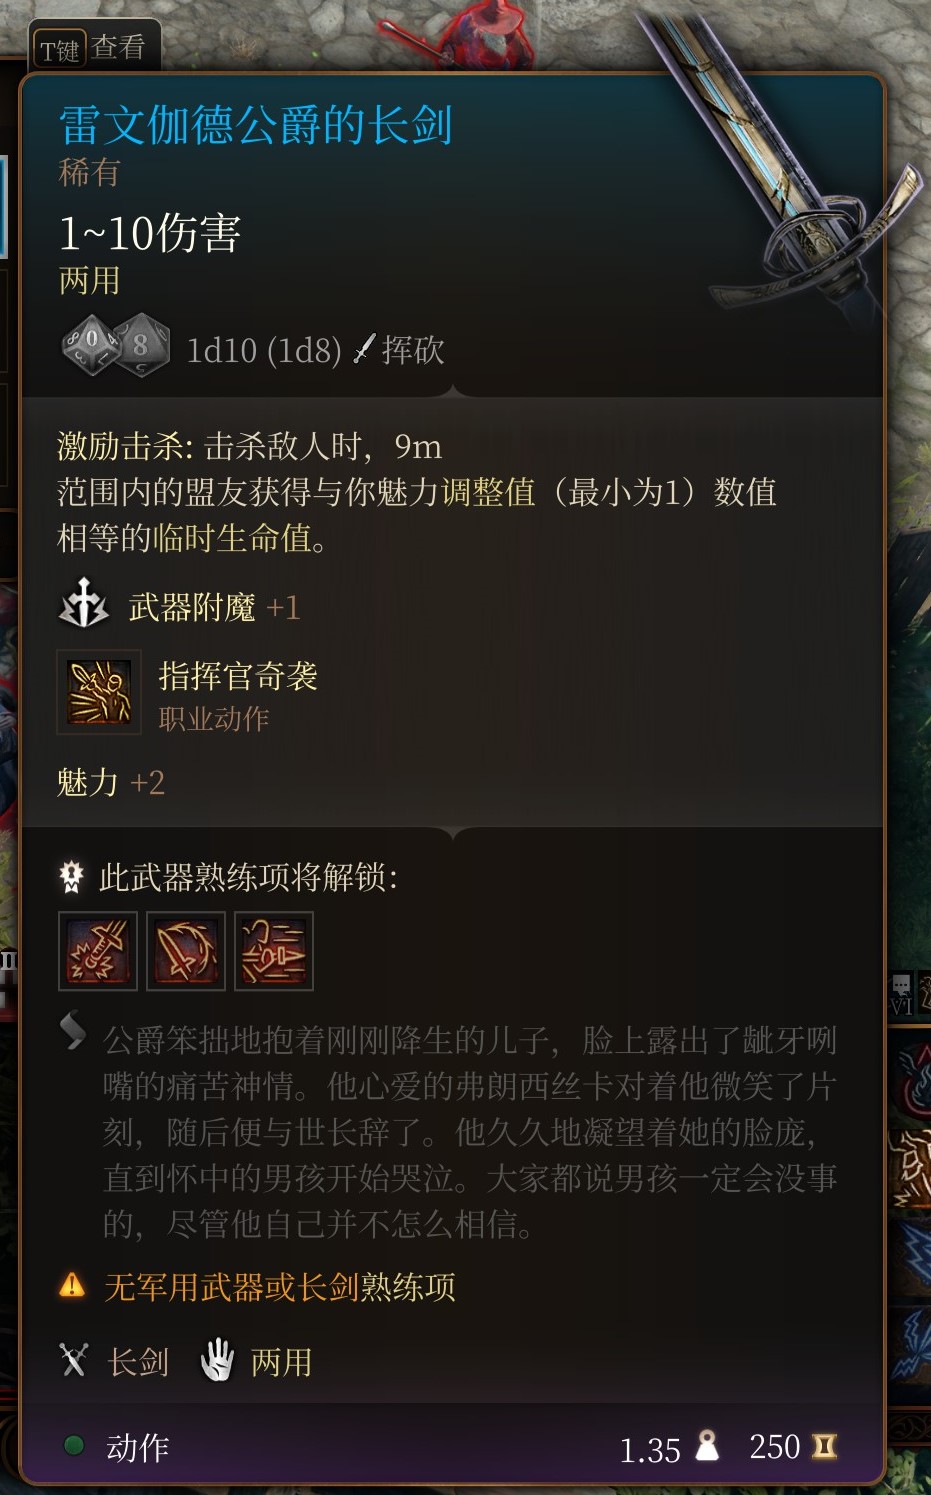
Task: Select the third unlocked weapon action icon
Action: tap(274, 951)
